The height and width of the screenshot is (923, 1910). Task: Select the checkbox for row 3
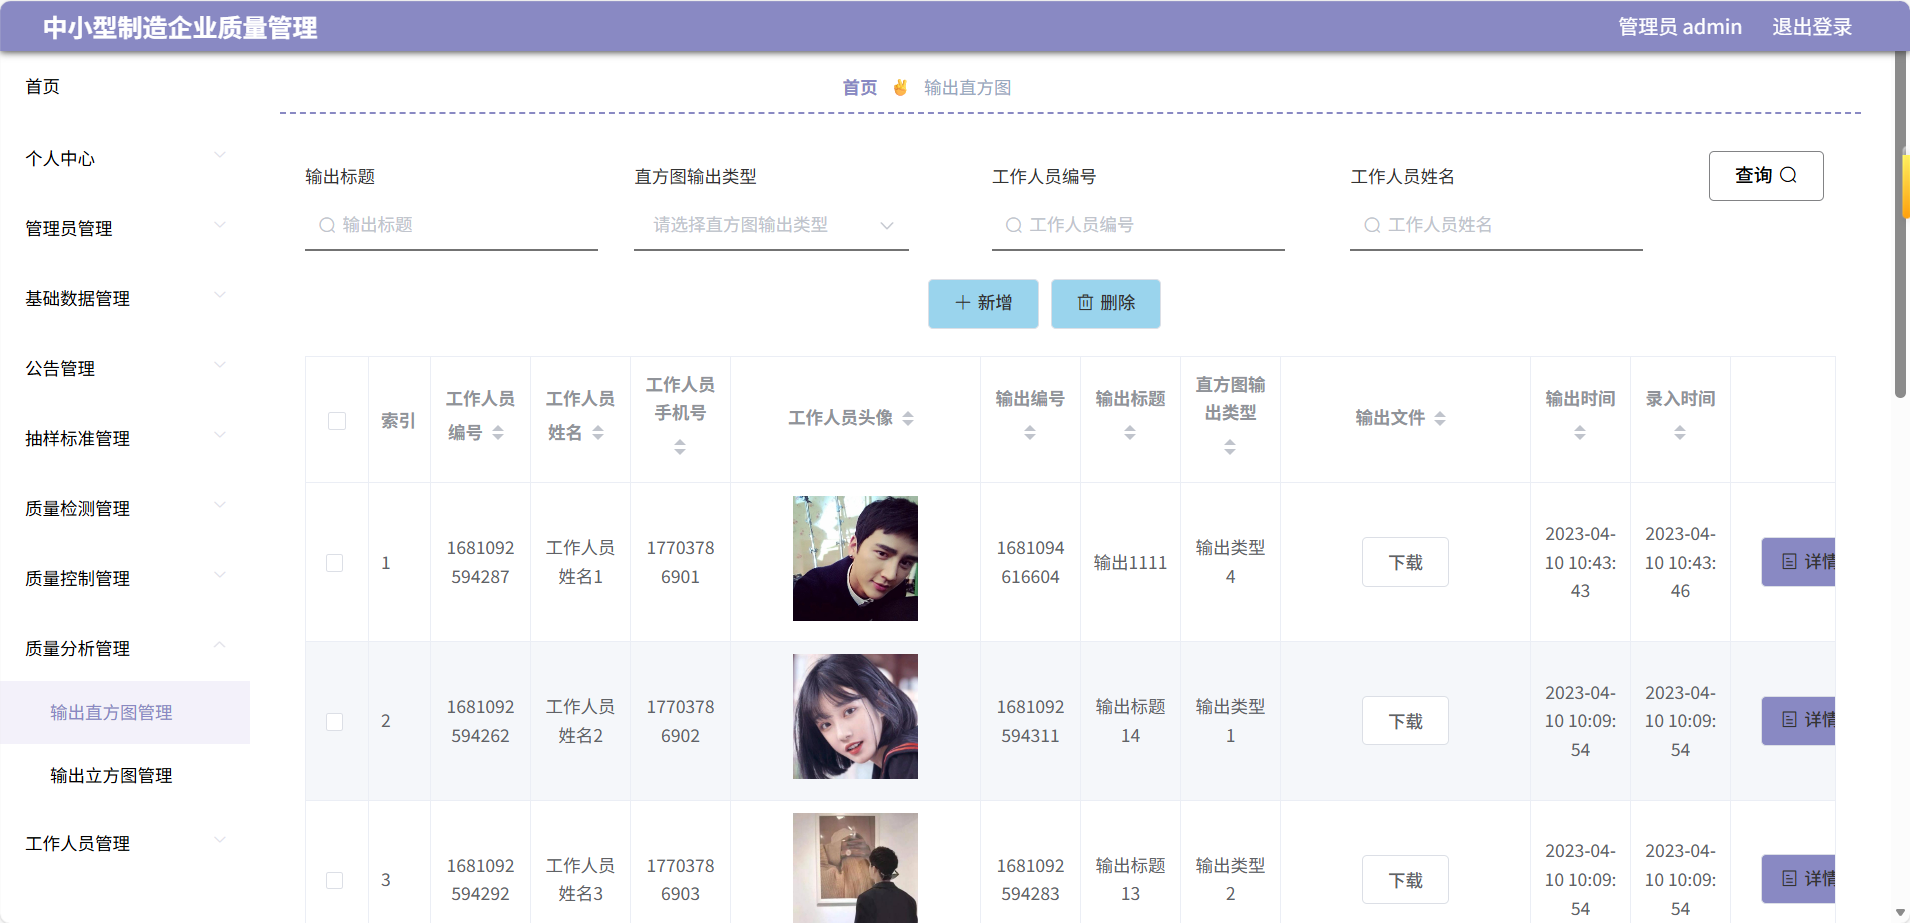tap(335, 880)
